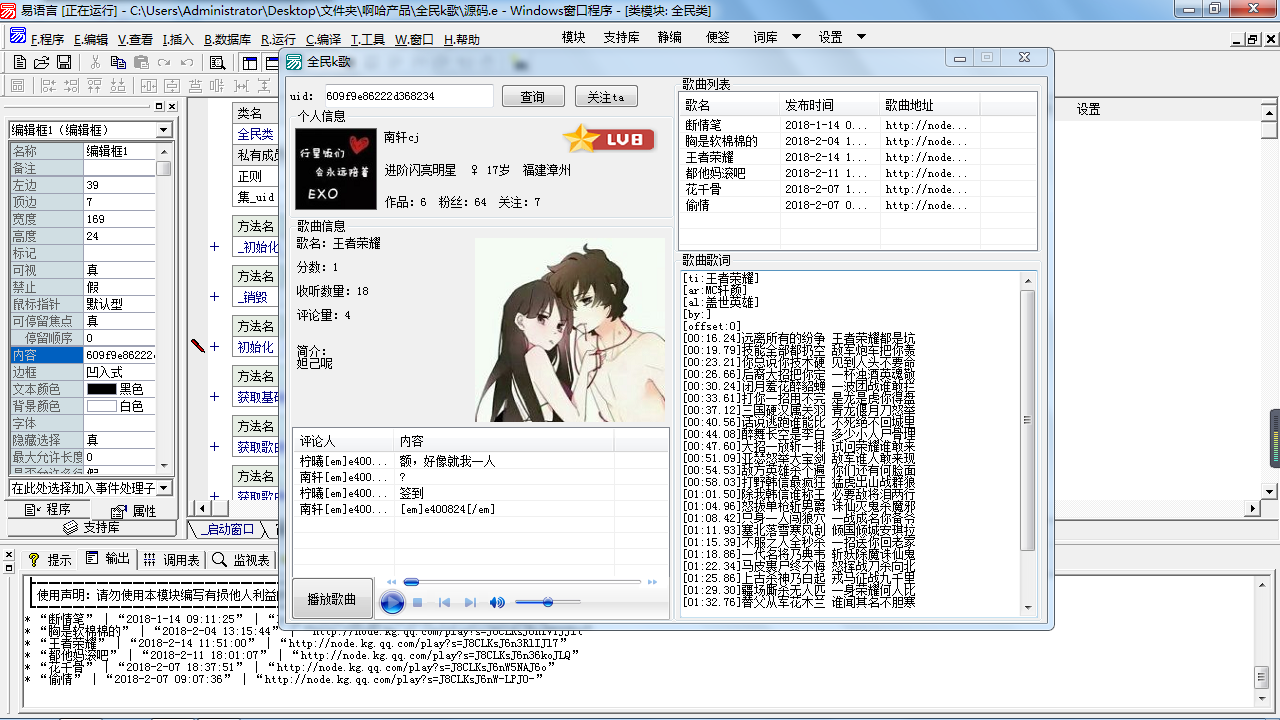This screenshot has width=1280, height=720.
Task: Switch to the 调用表 tab
Action: click(x=171, y=559)
